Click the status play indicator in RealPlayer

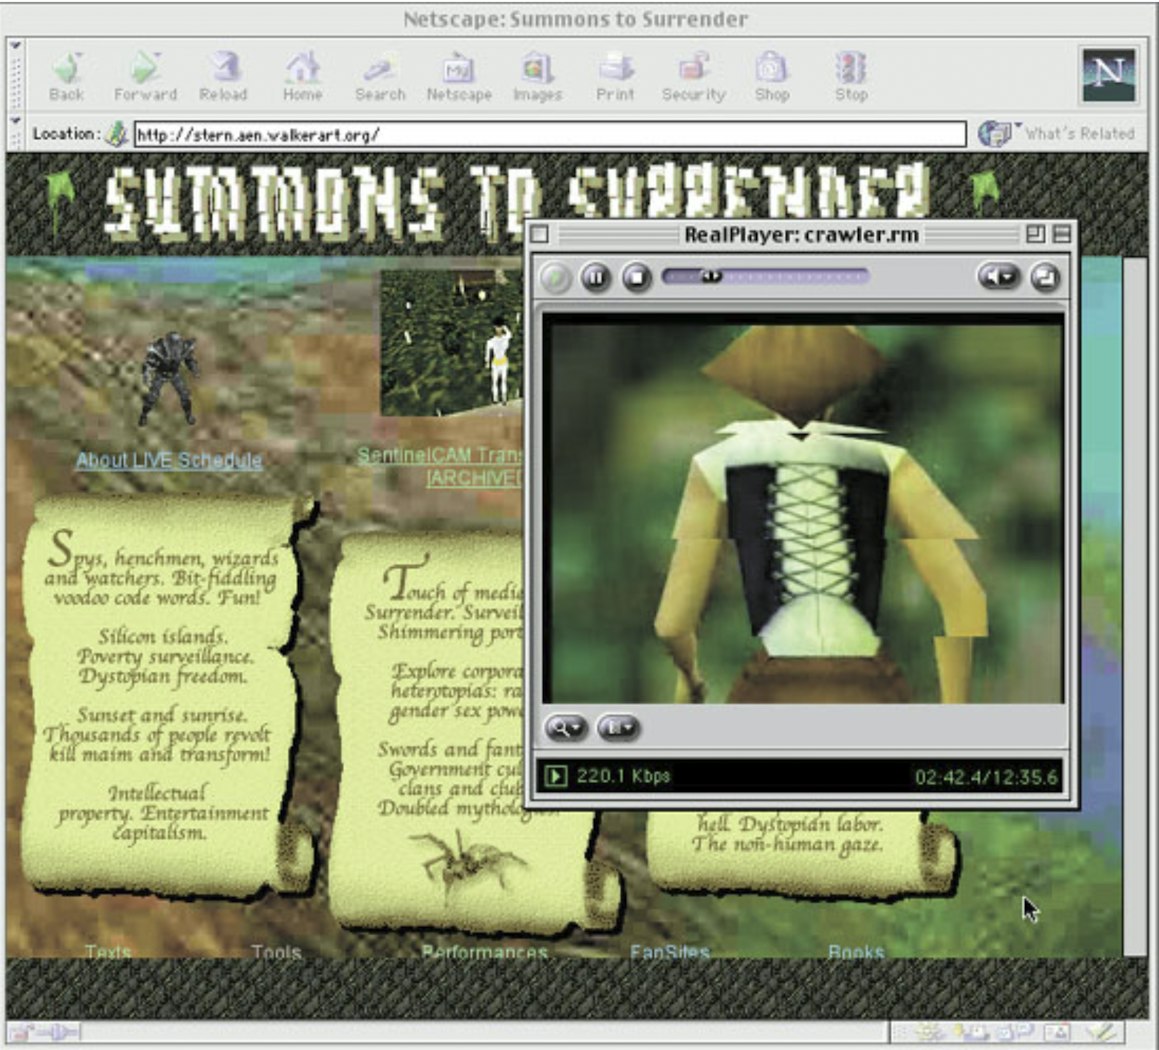tap(555, 776)
